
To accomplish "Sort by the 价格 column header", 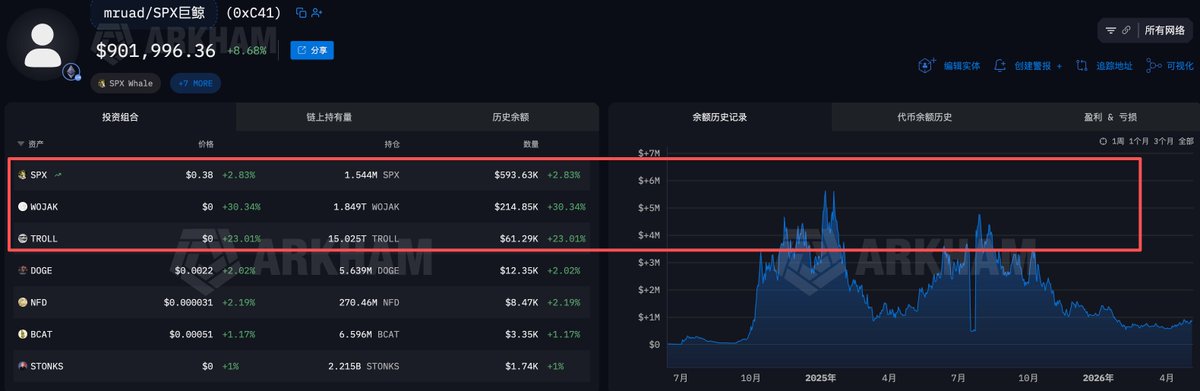I will click(205, 144).
